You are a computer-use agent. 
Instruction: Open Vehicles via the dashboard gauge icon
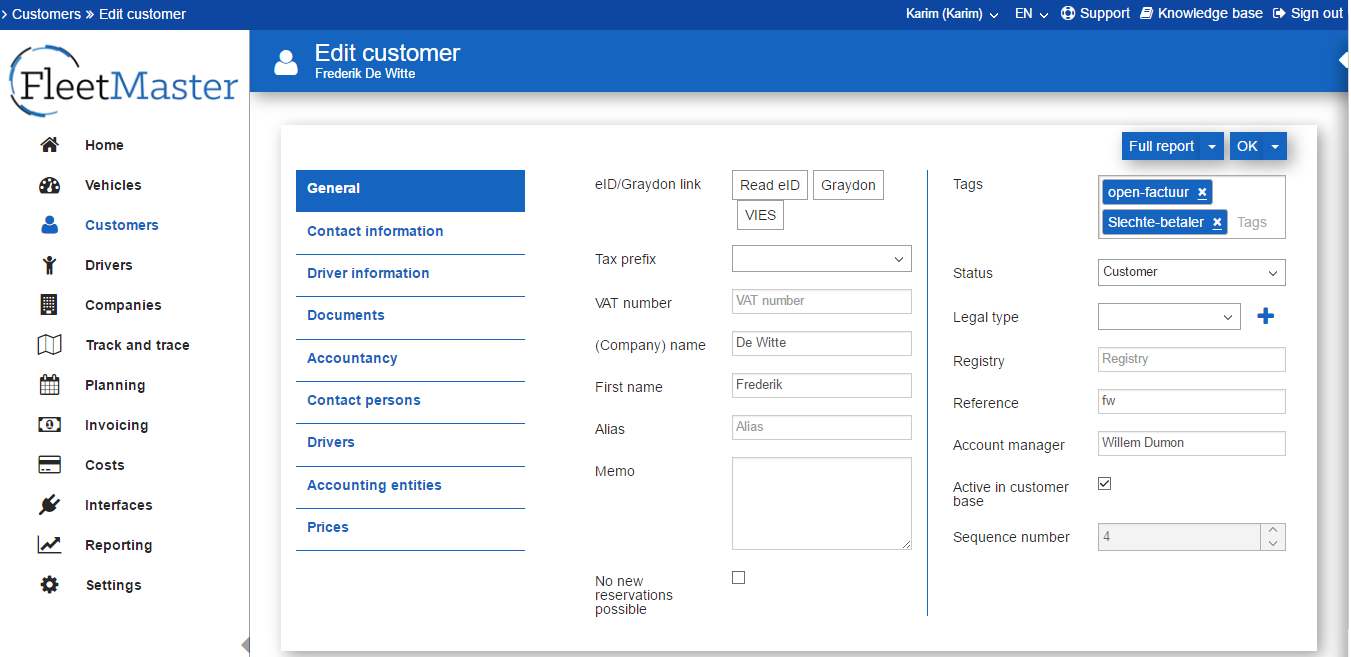point(49,185)
